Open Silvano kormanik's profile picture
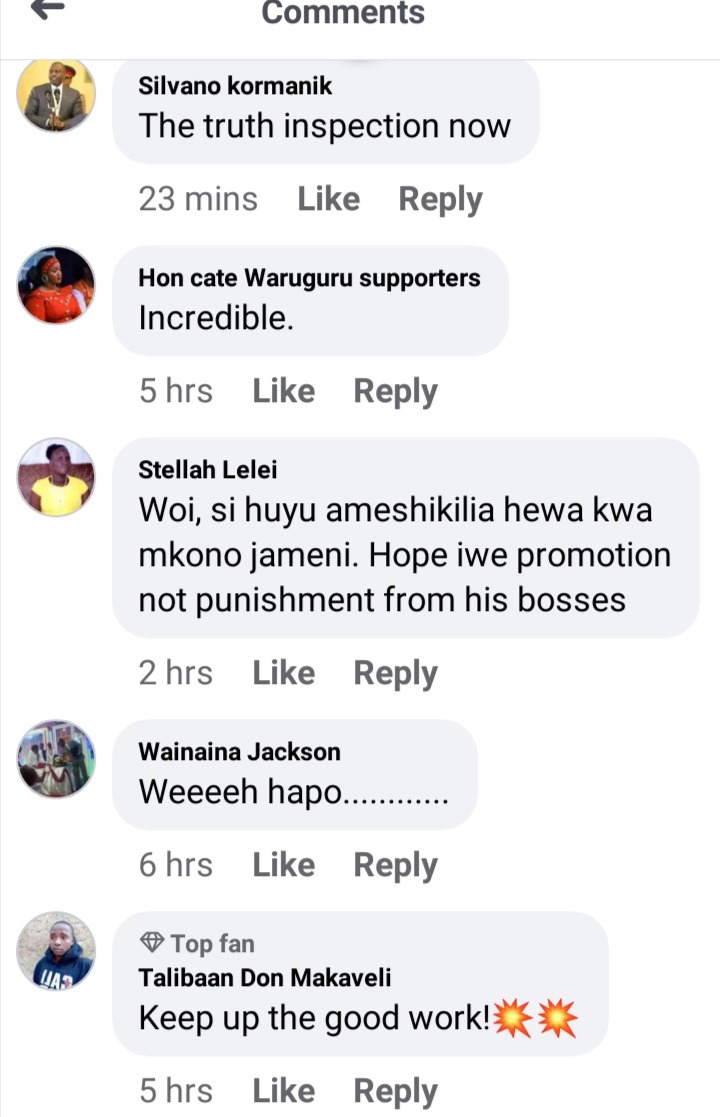This screenshot has width=720, height=1117. (x=56, y=95)
